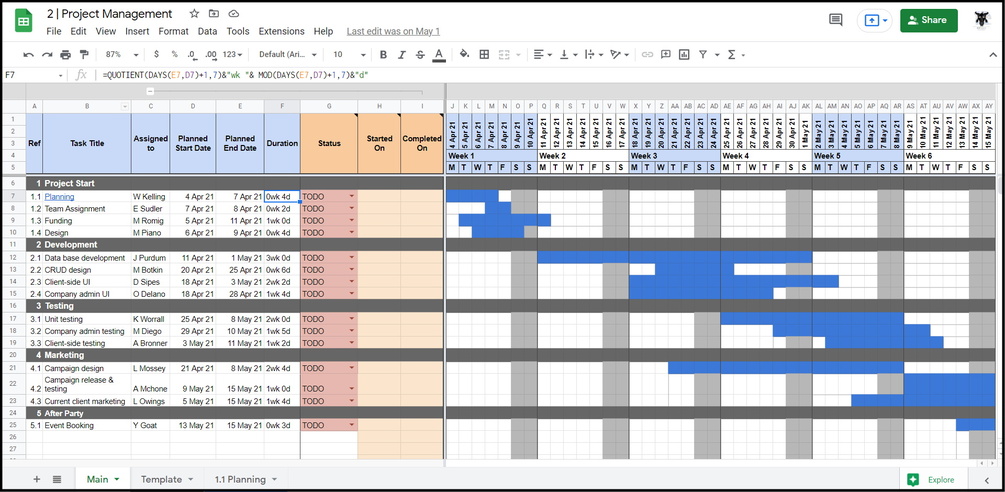Open the font family dropdown
The width and height of the screenshot is (1005, 492).
287,54
